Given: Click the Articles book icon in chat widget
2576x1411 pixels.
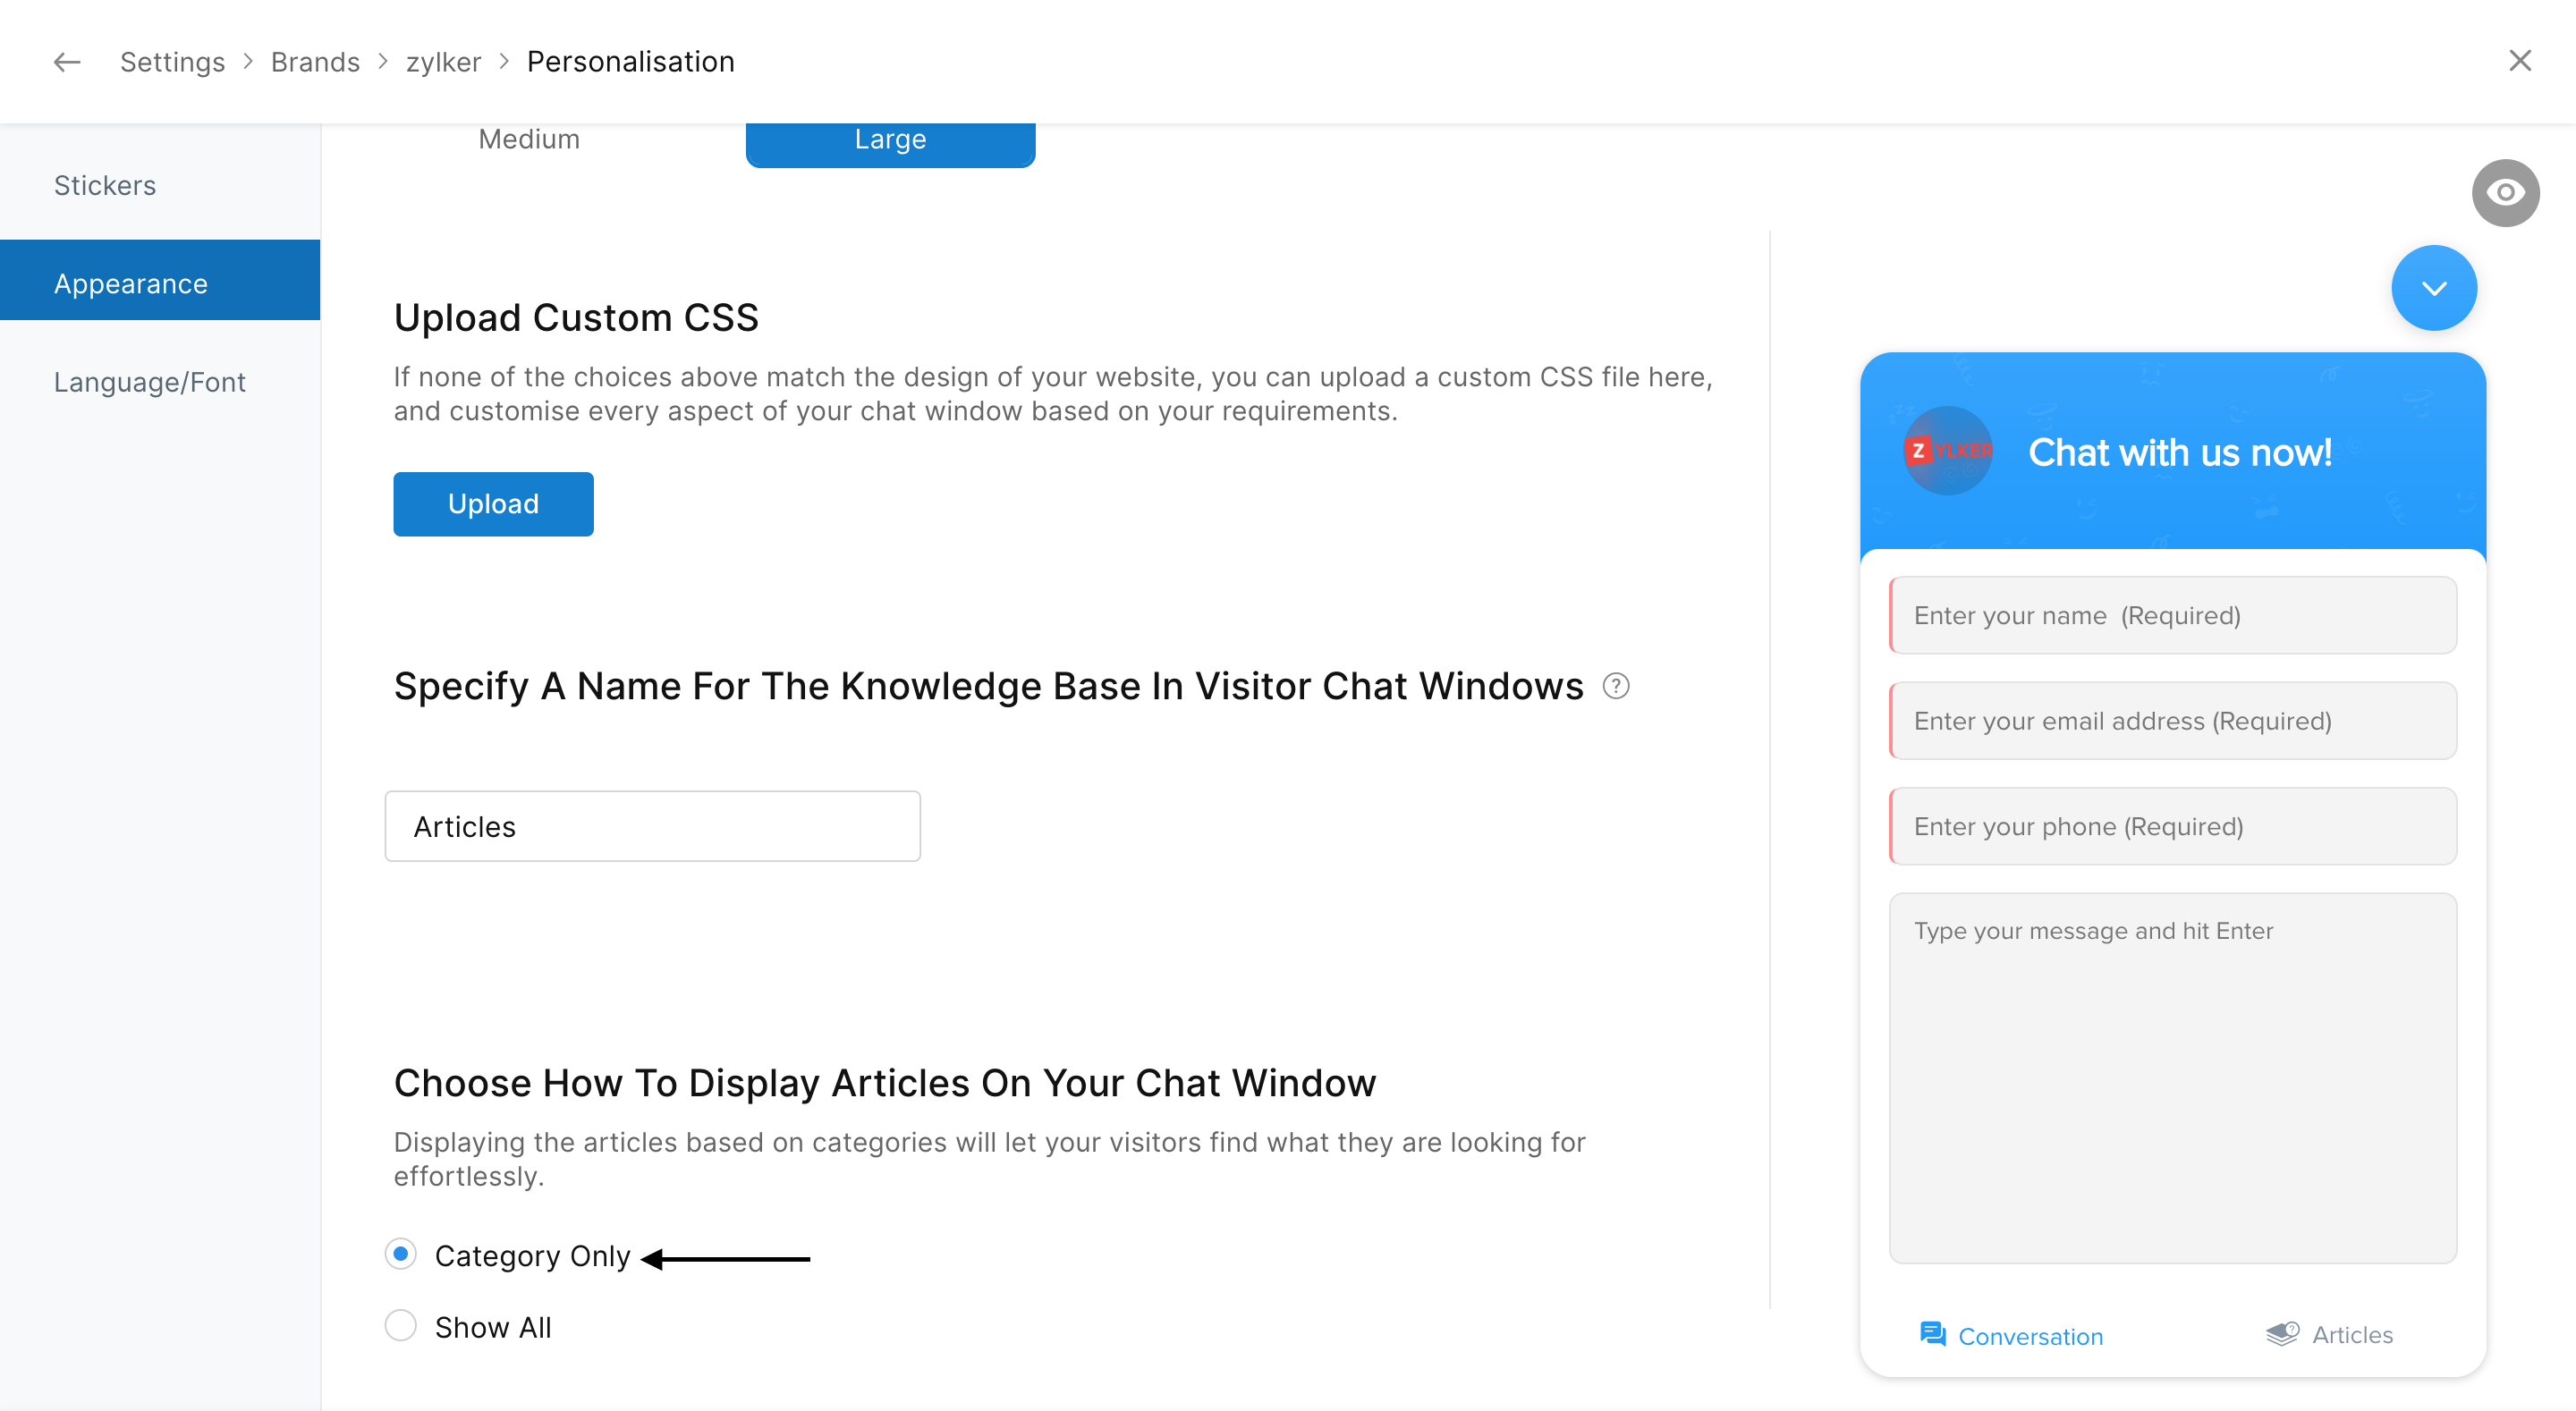Looking at the screenshot, I should pyautogui.click(x=2281, y=1334).
